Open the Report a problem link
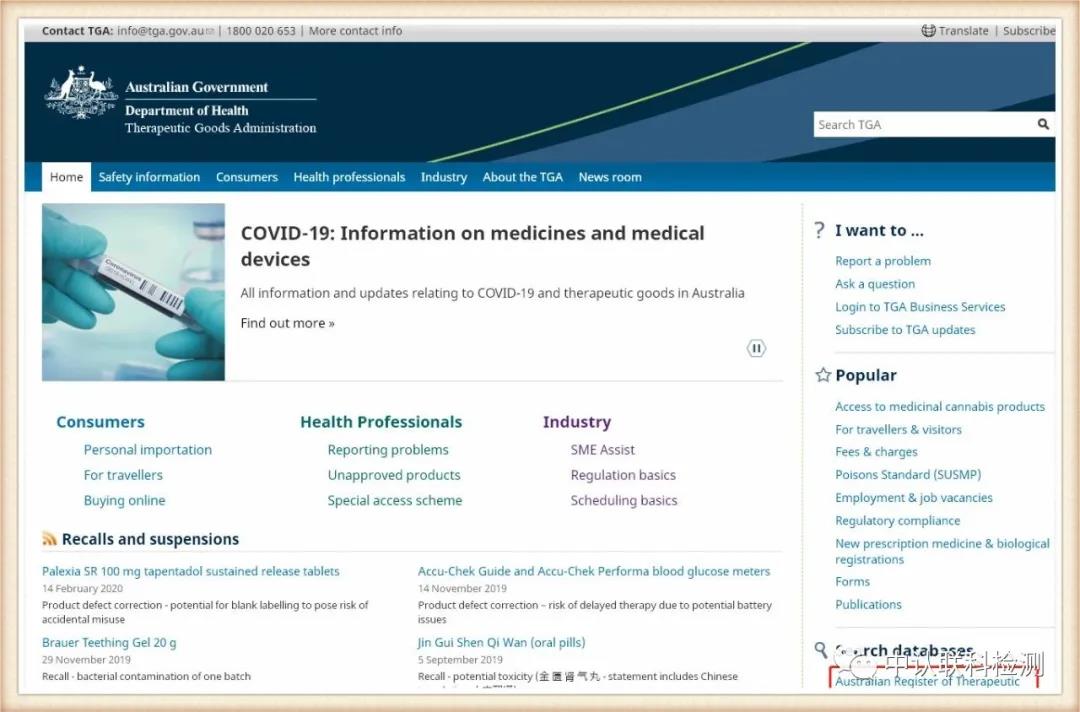This screenshot has width=1080, height=712. click(x=883, y=261)
